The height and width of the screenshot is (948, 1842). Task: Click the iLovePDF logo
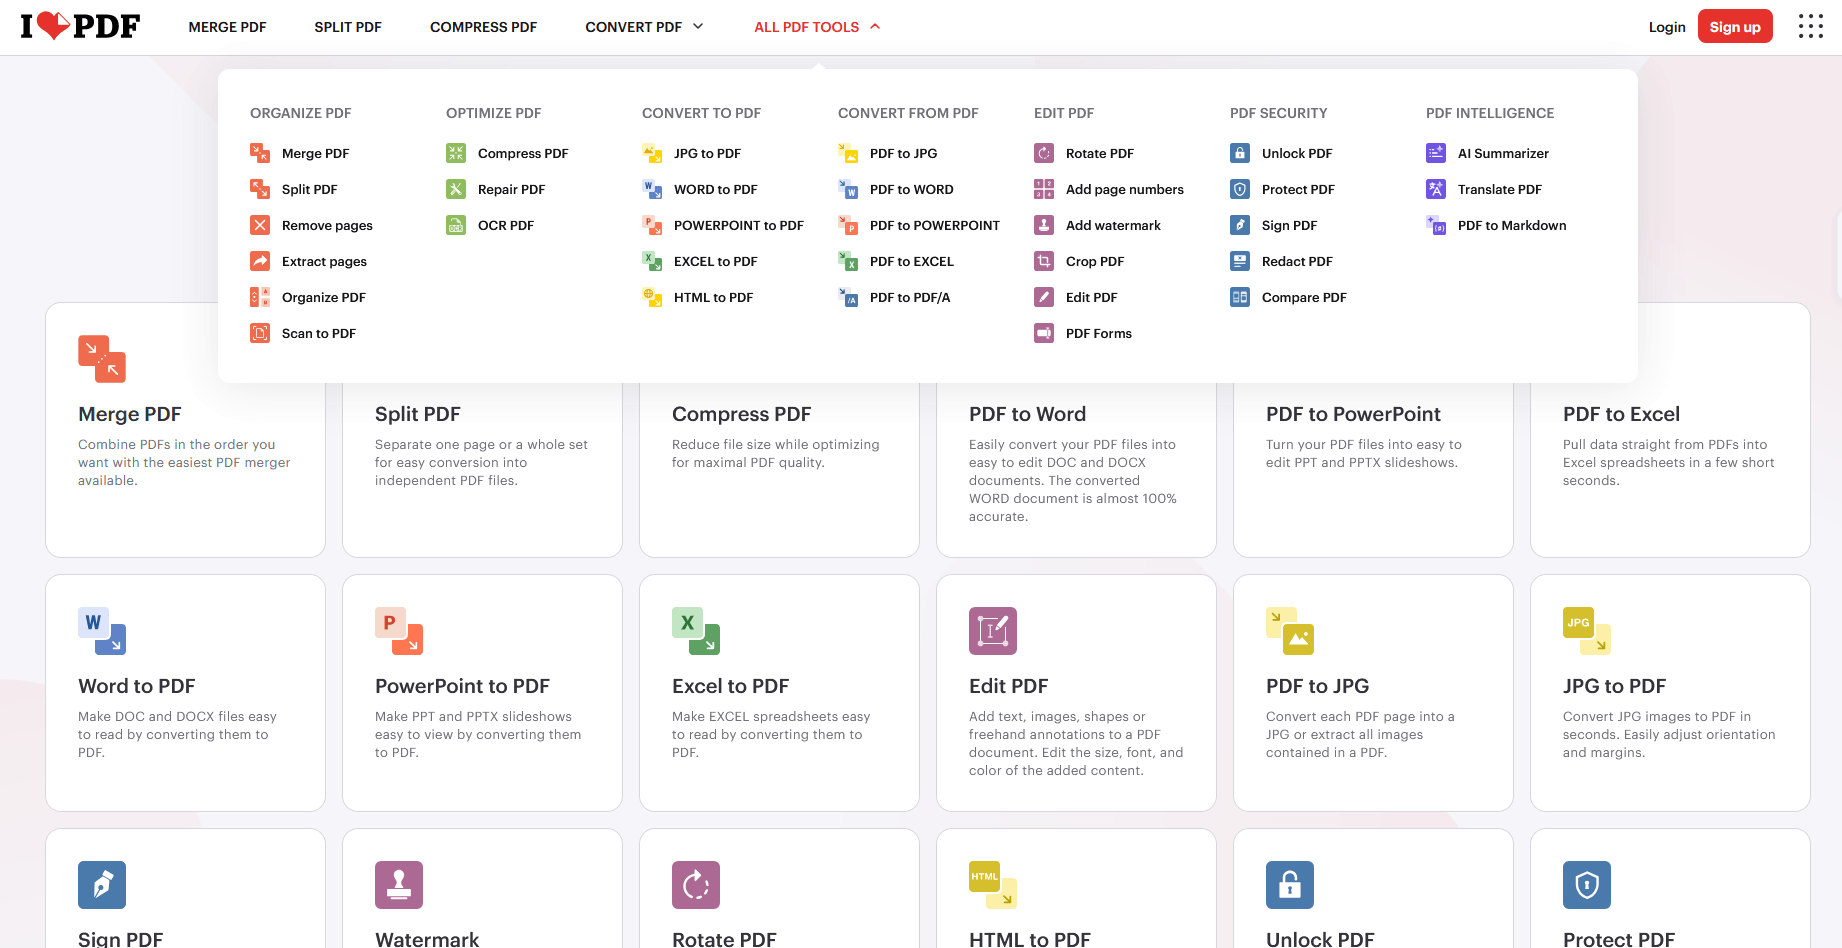[x=80, y=26]
